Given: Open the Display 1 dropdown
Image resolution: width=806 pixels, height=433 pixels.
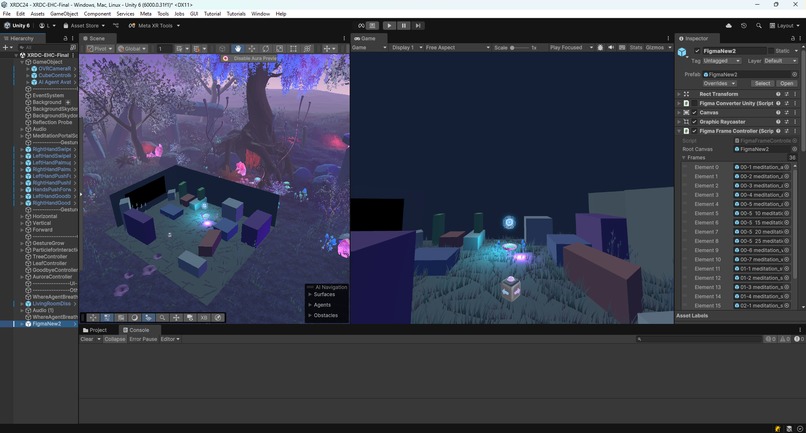Looking at the screenshot, I should 406,47.
